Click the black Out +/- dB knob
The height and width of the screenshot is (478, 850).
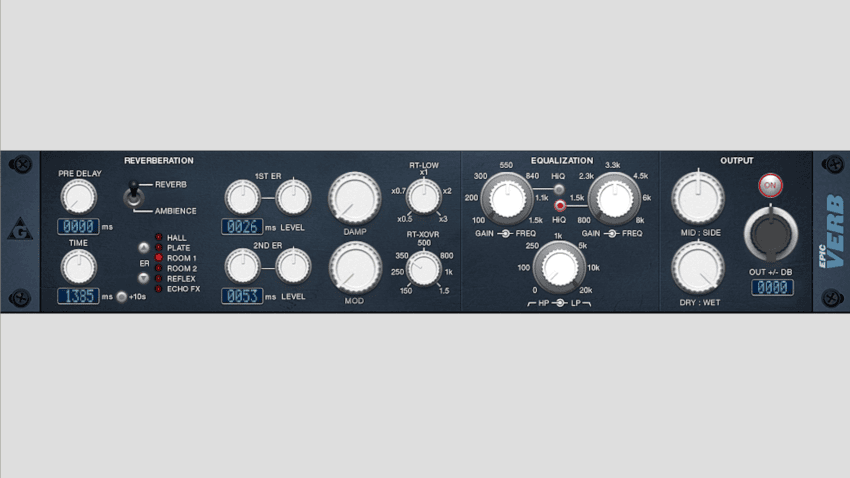point(771,235)
